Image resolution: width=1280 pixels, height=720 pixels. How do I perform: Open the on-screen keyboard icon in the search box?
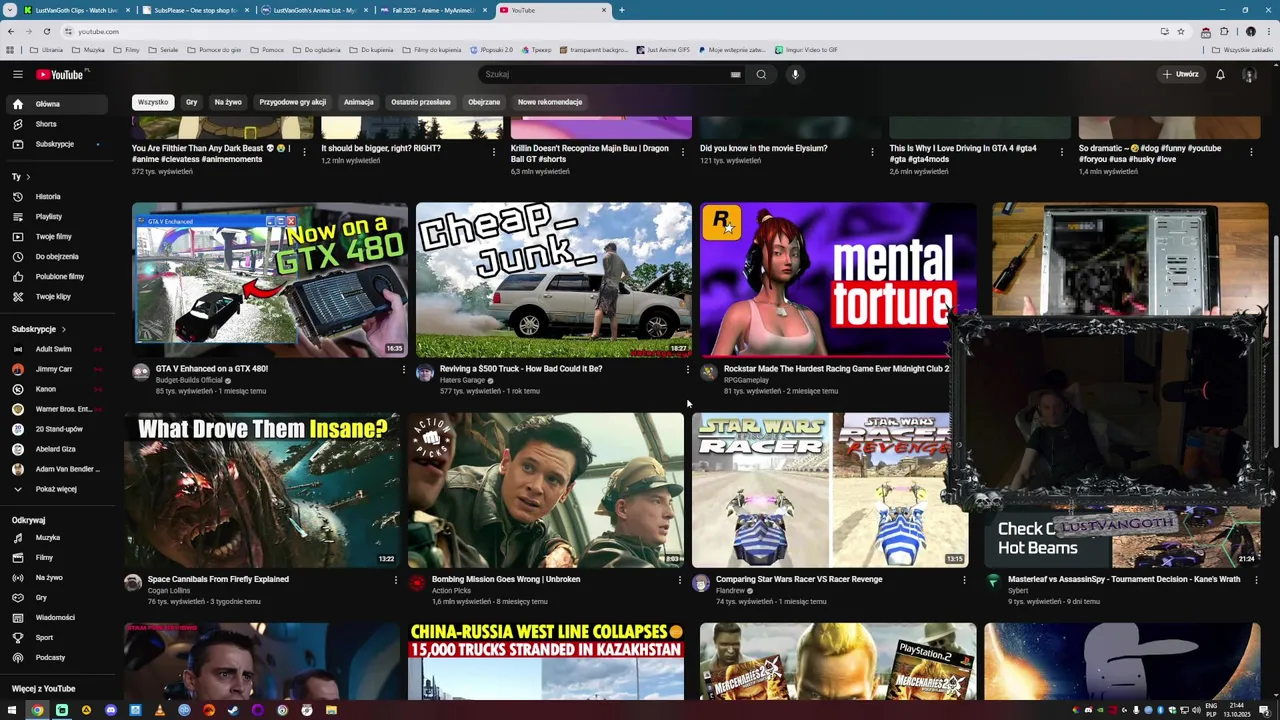735,74
